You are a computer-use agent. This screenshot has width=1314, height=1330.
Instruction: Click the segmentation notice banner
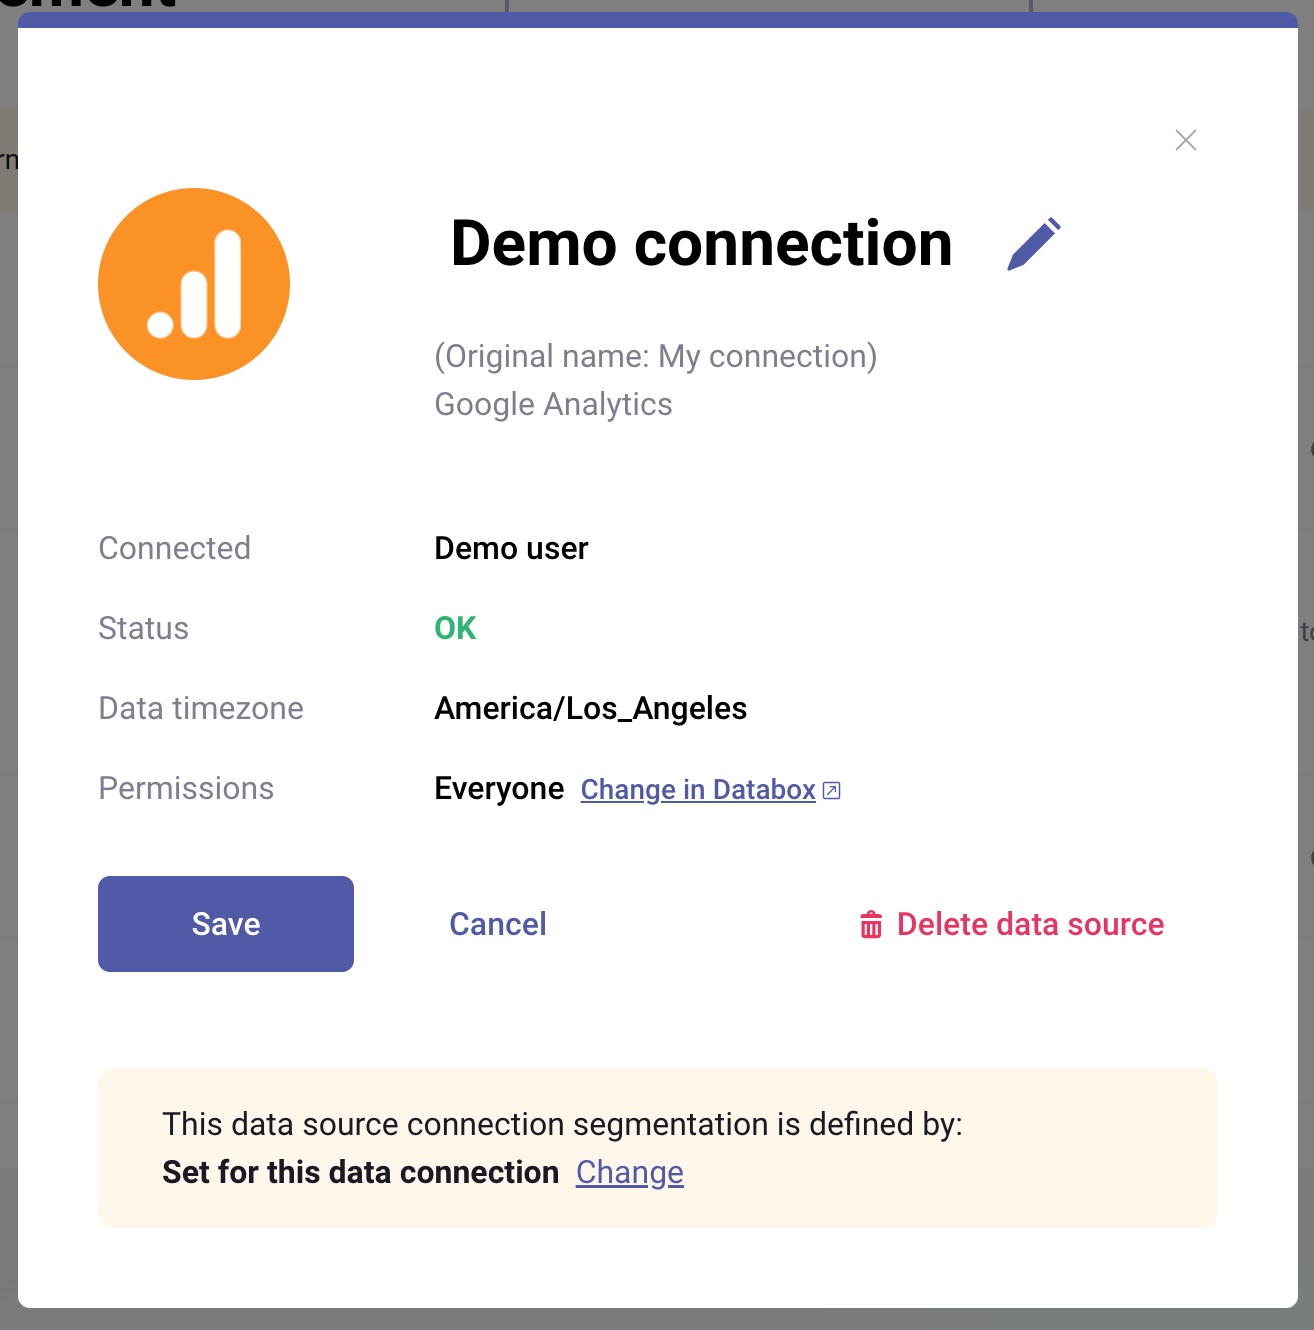pos(657,1148)
